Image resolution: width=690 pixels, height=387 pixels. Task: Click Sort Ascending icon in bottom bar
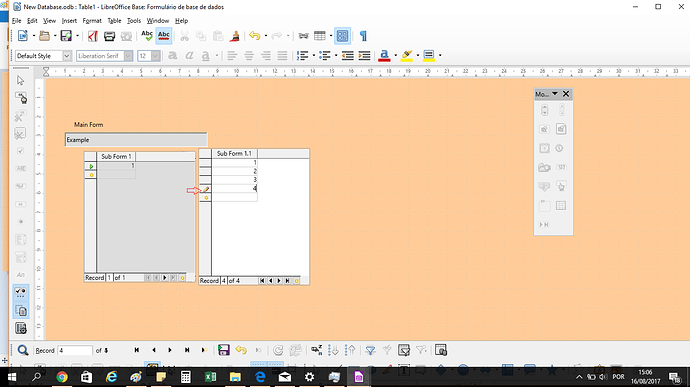pyautogui.click(x=334, y=350)
